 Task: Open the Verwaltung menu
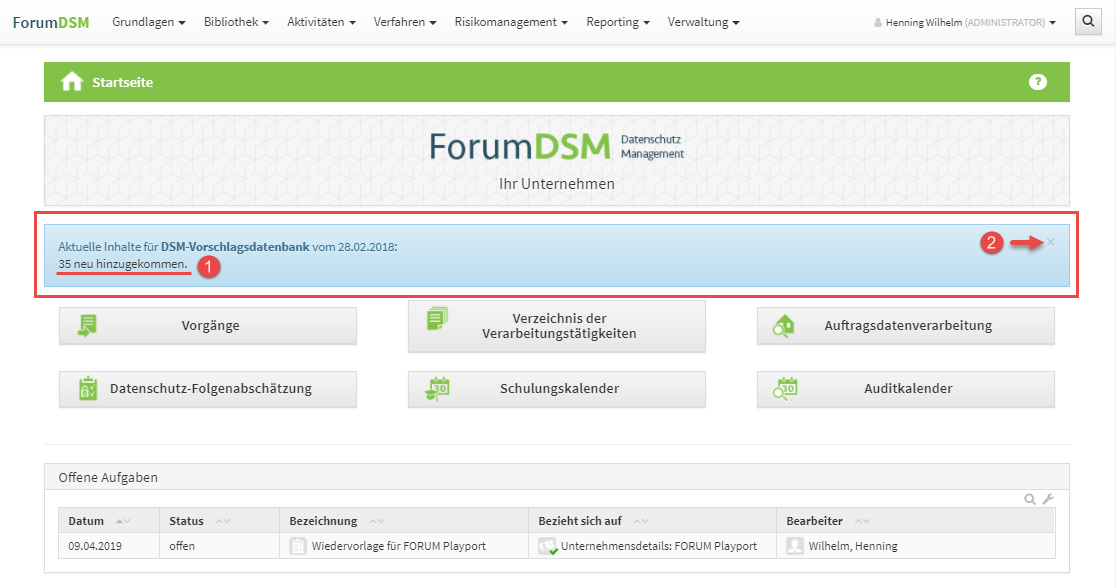coord(704,22)
